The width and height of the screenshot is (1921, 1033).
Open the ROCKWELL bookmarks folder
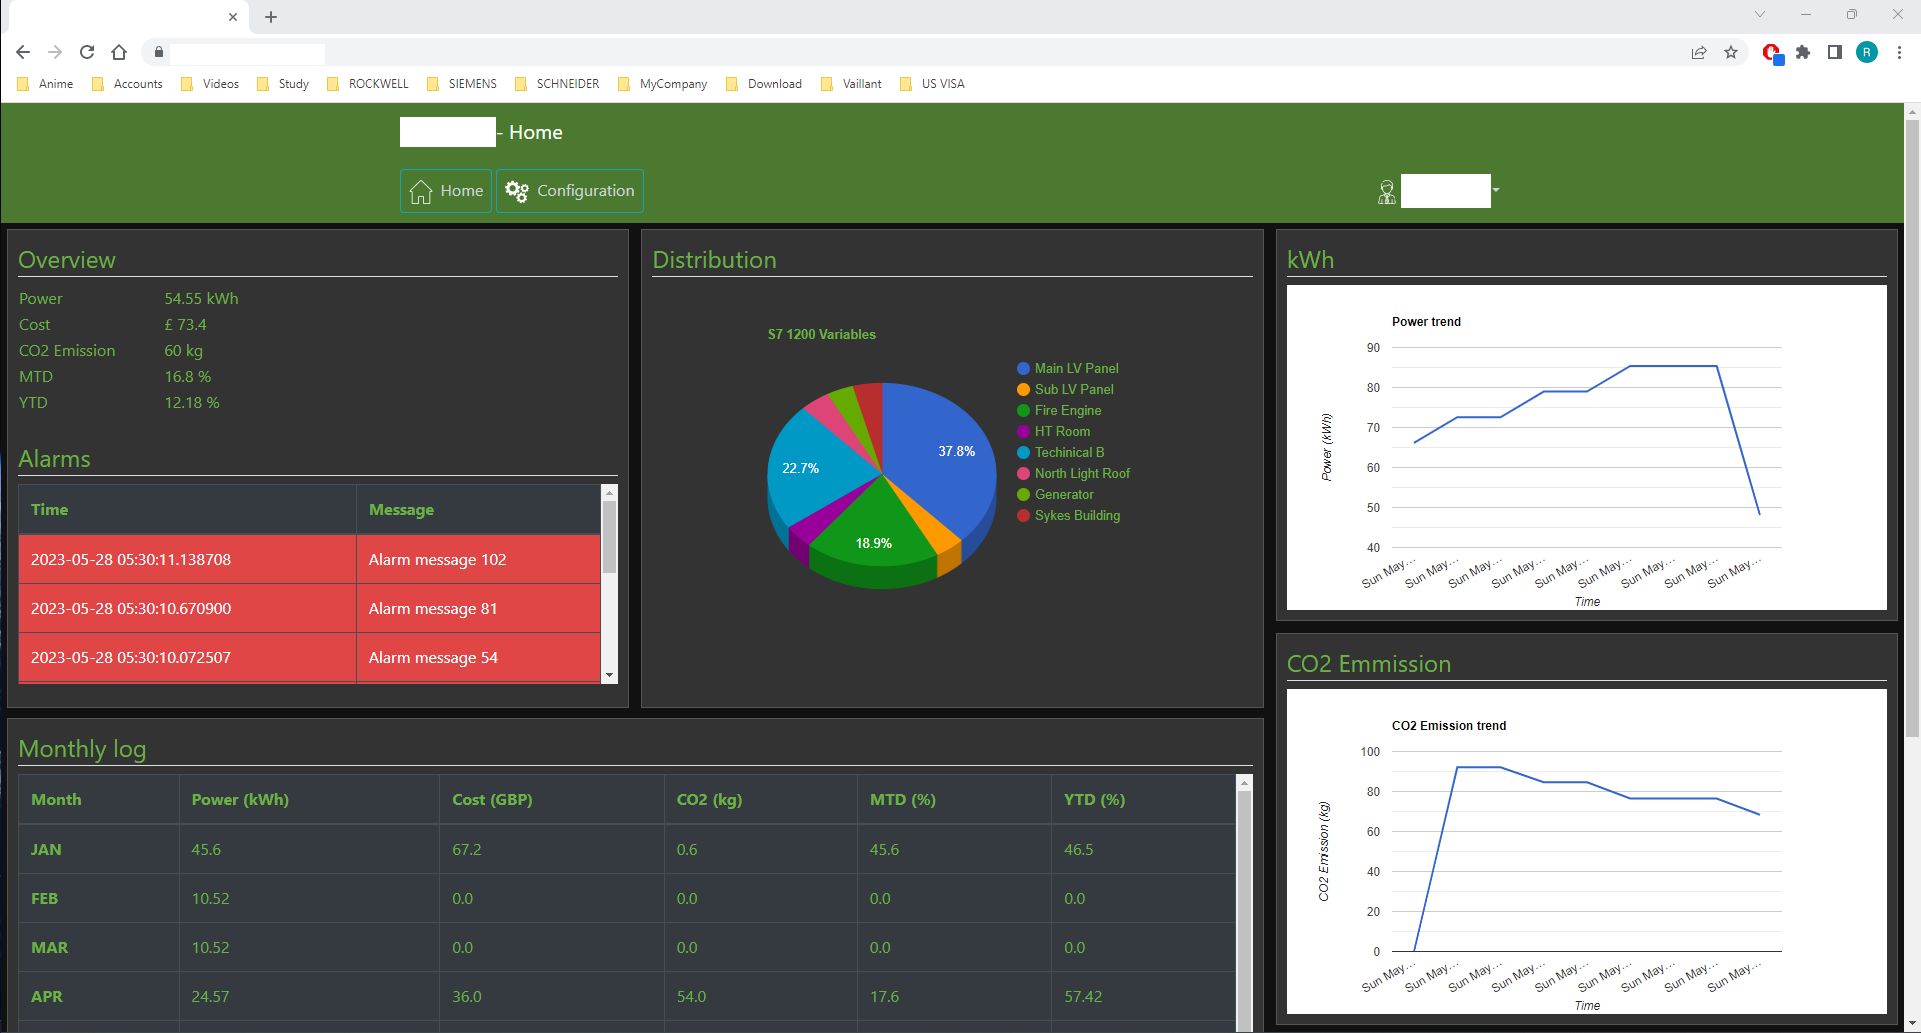pyautogui.click(x=368, y=84)
